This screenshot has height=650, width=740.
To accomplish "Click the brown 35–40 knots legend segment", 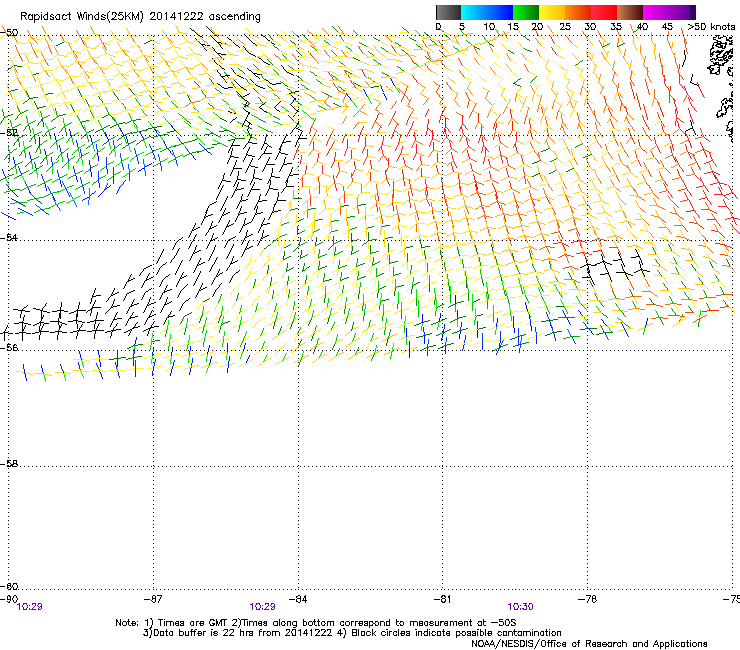I will (x=630, y=12).
